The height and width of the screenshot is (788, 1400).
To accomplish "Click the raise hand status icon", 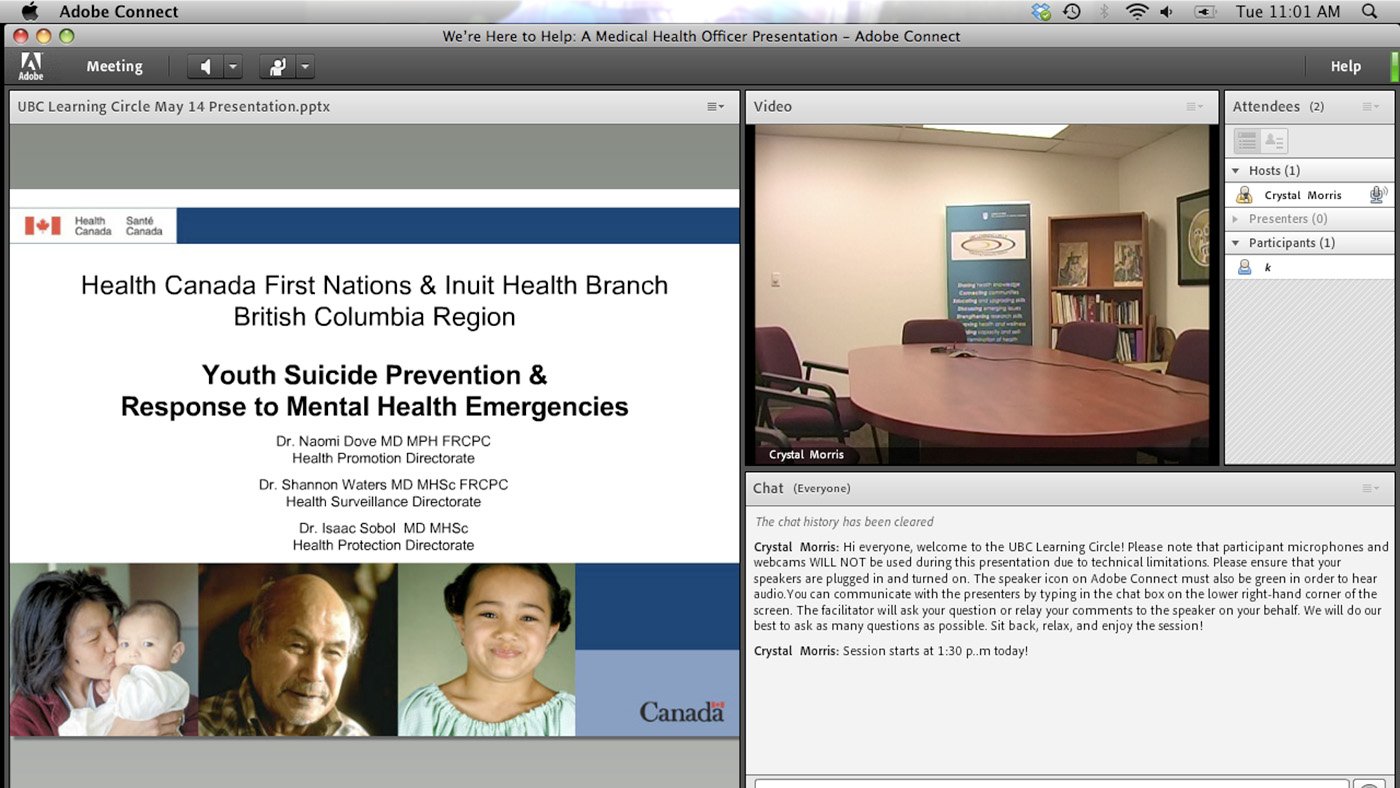I will [x=277, y=67].
